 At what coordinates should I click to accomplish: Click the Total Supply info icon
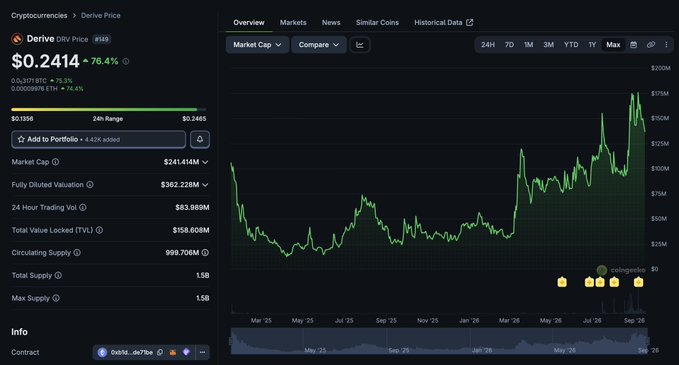pos(58,275)
